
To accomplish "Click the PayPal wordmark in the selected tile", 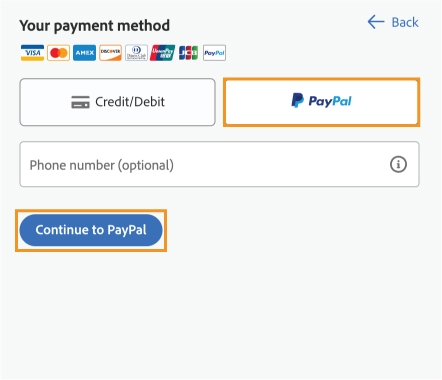I will (330, 101).
